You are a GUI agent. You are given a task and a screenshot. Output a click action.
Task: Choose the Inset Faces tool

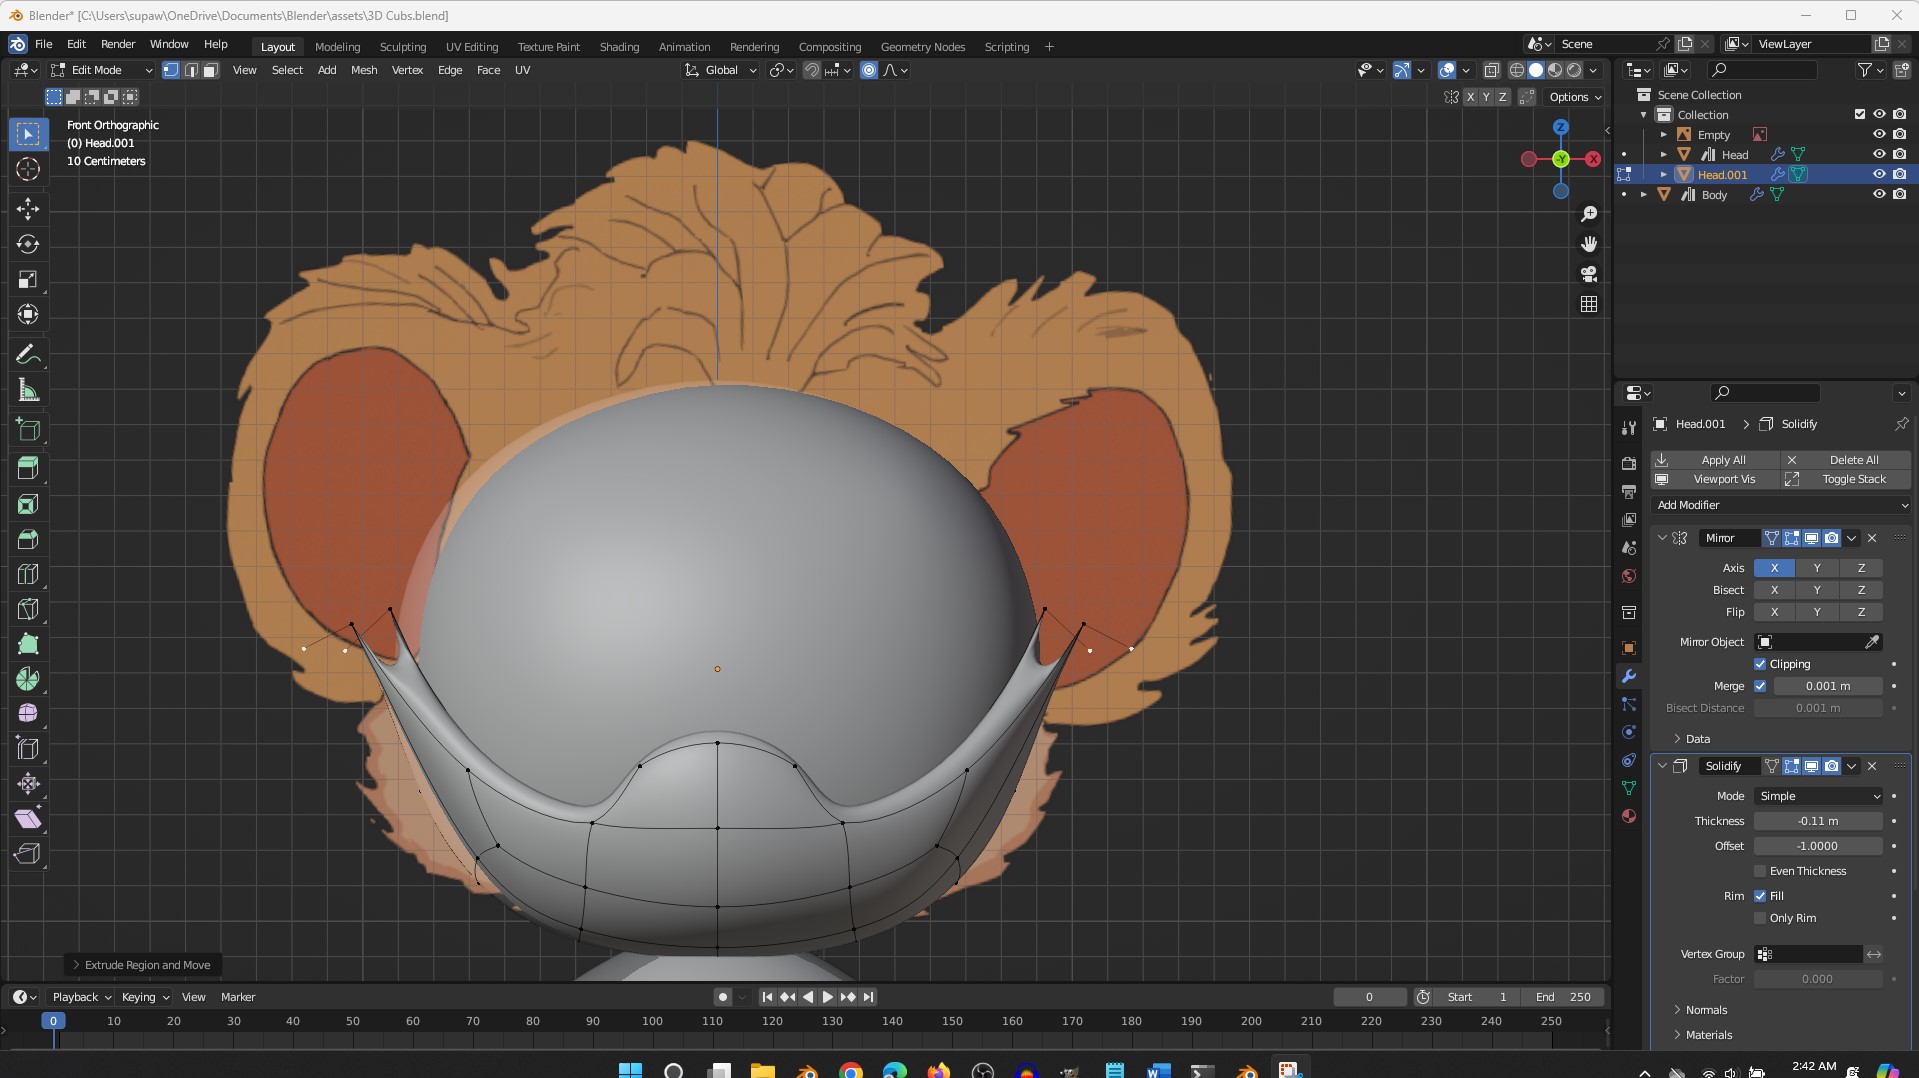point(28,504)
